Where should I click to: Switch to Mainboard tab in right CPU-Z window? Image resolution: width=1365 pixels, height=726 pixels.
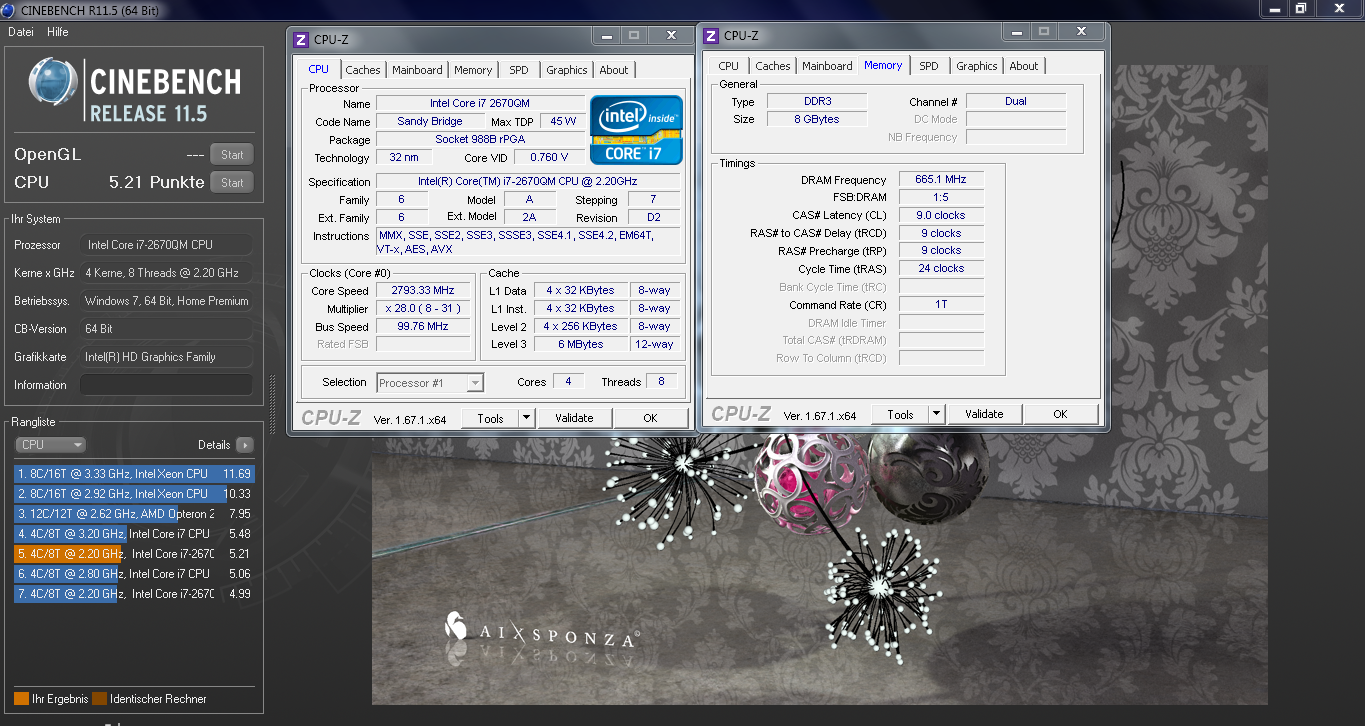point(828,66)
